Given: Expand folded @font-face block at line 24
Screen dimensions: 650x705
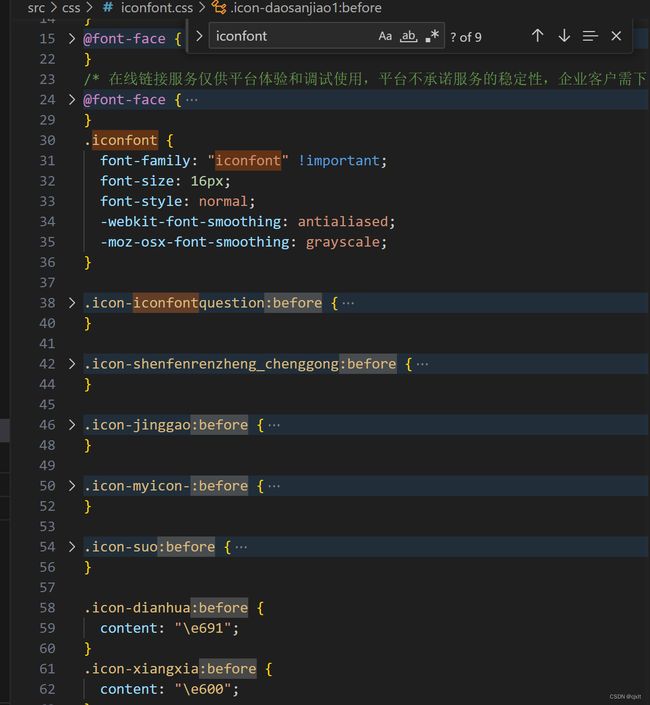Looking at the screenshot, I should (x=71, y=99).
